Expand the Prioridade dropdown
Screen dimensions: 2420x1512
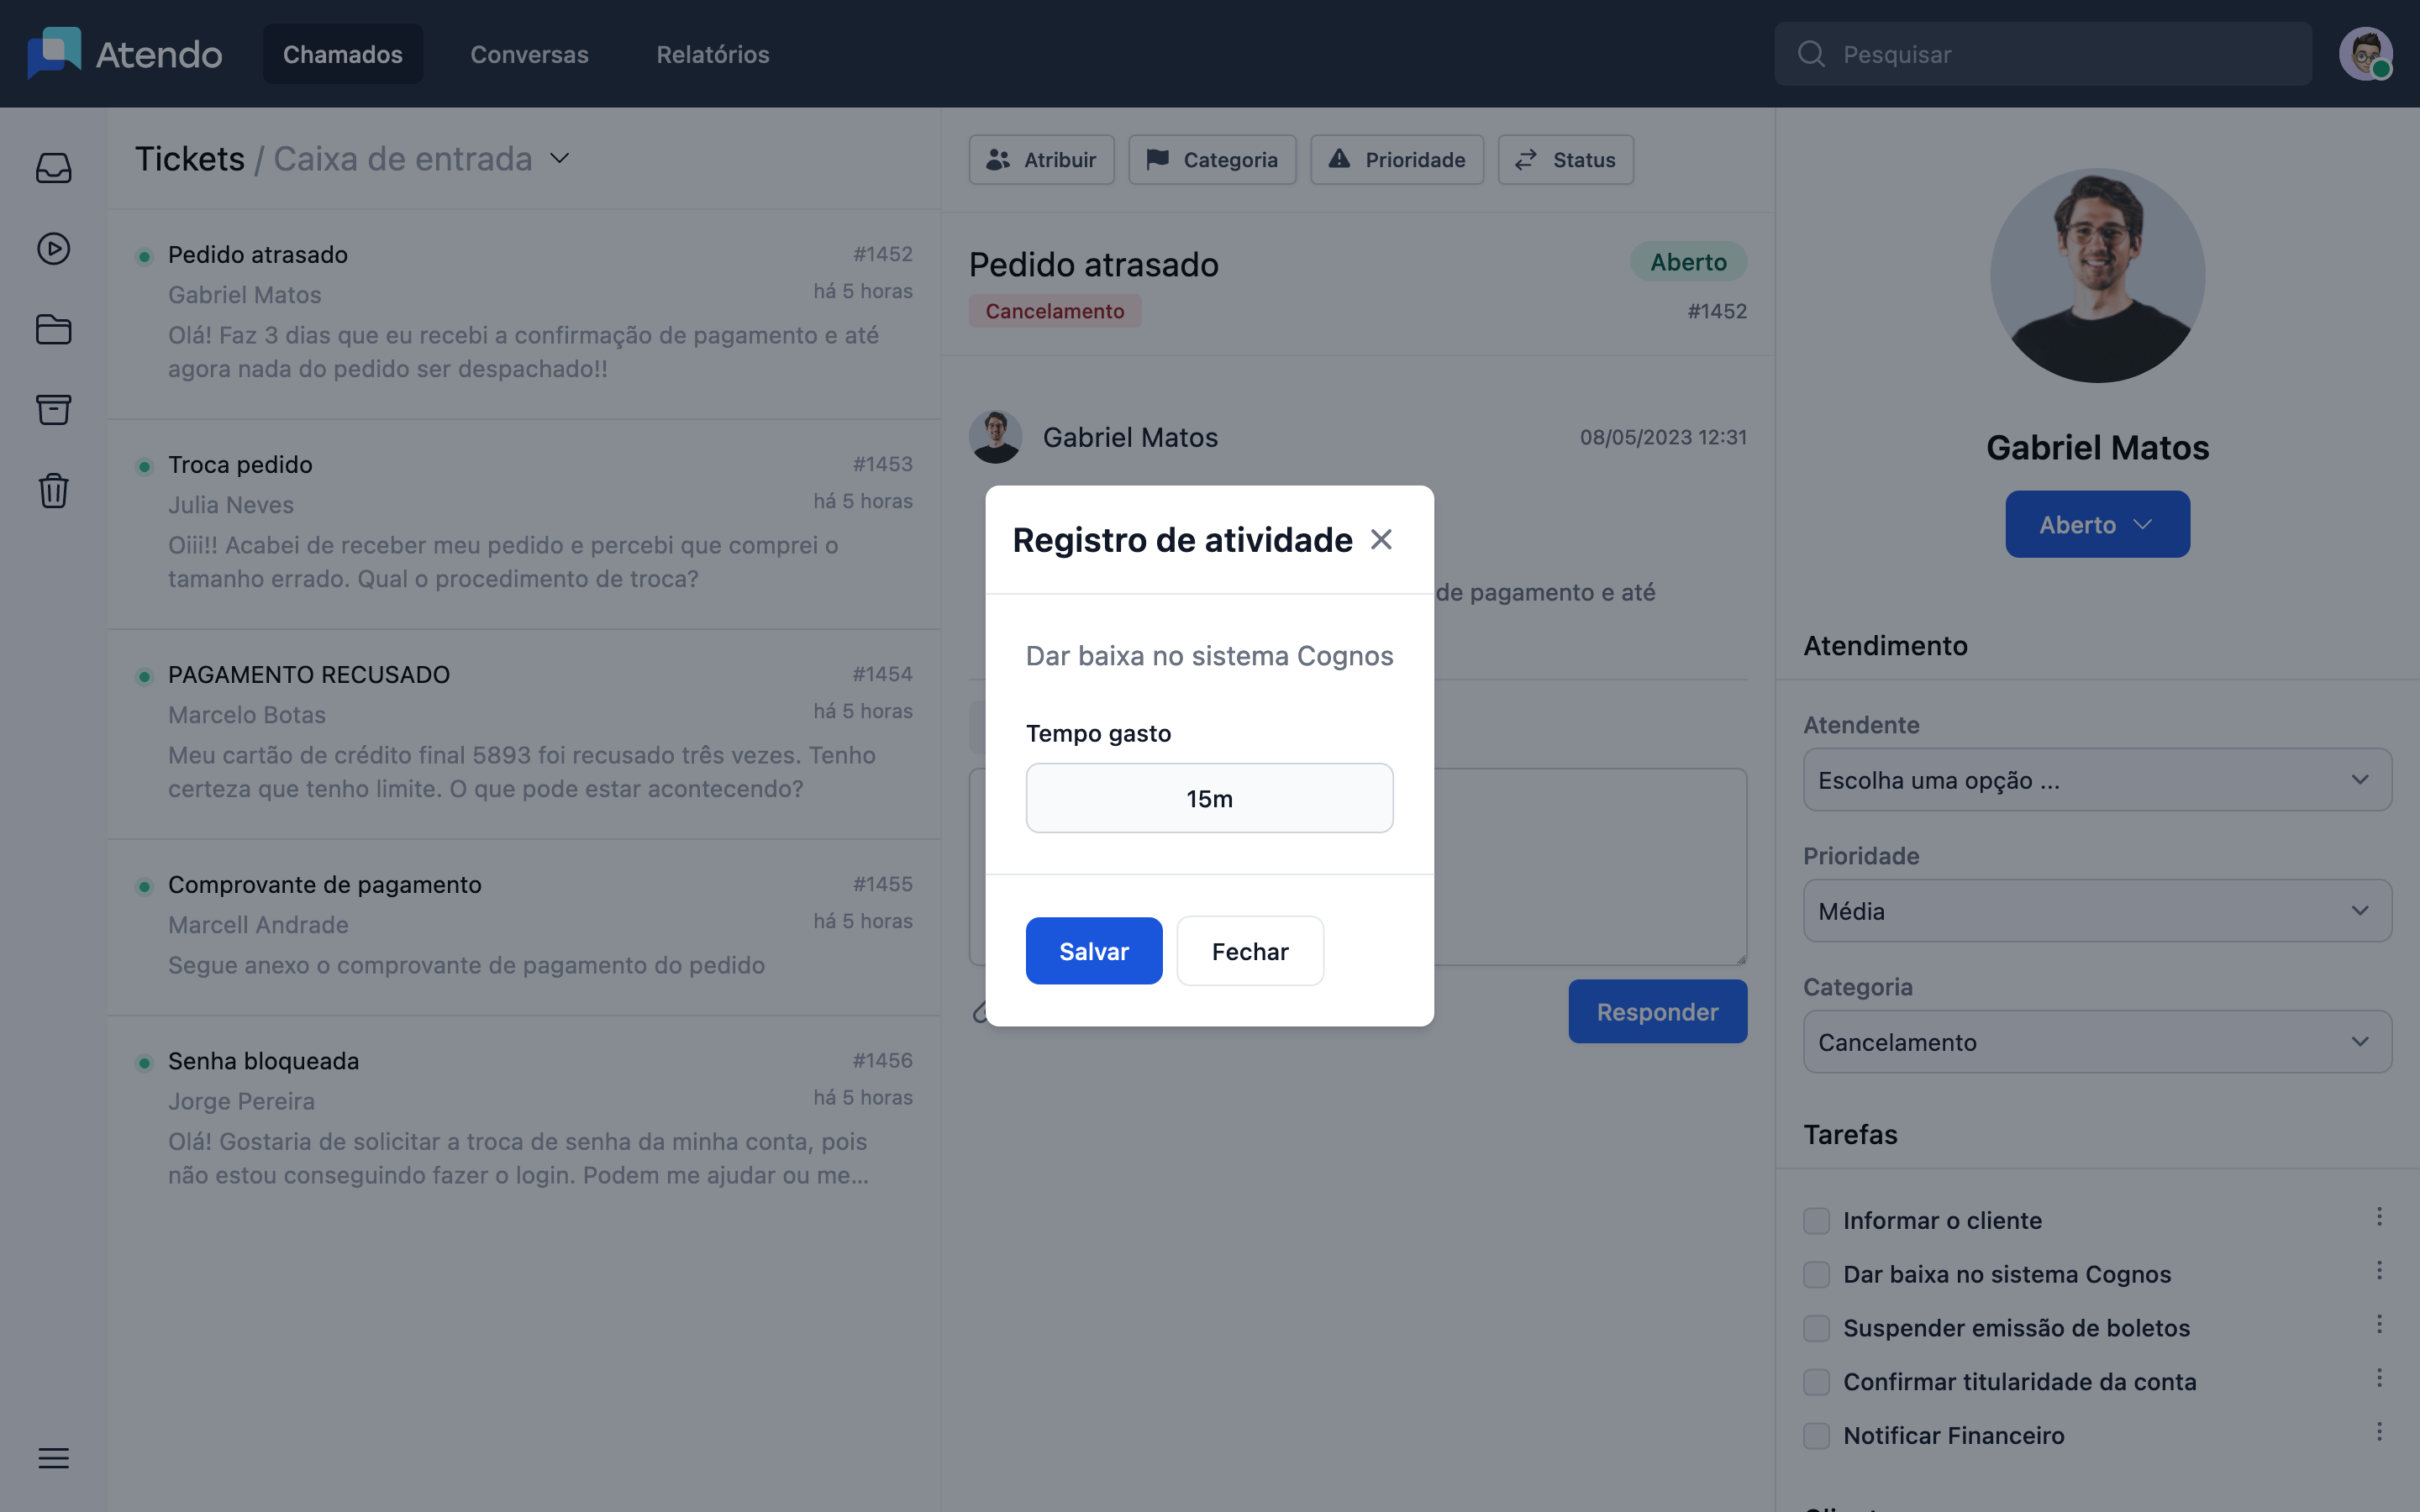coord(2097,909)
